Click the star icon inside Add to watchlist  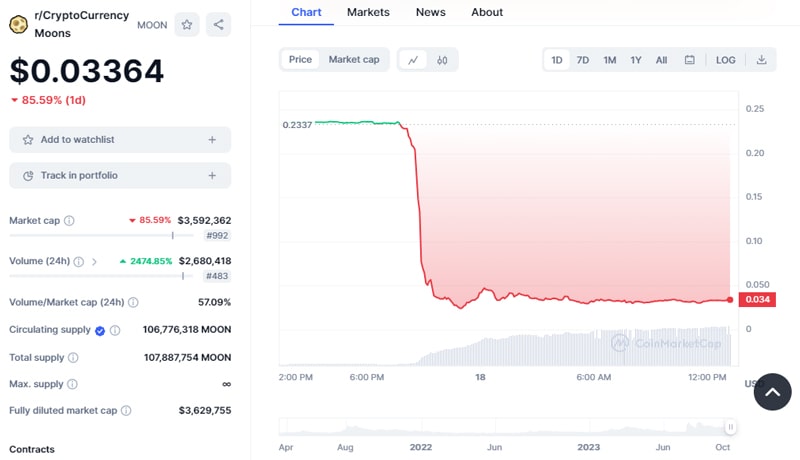(x=28, y=140)
